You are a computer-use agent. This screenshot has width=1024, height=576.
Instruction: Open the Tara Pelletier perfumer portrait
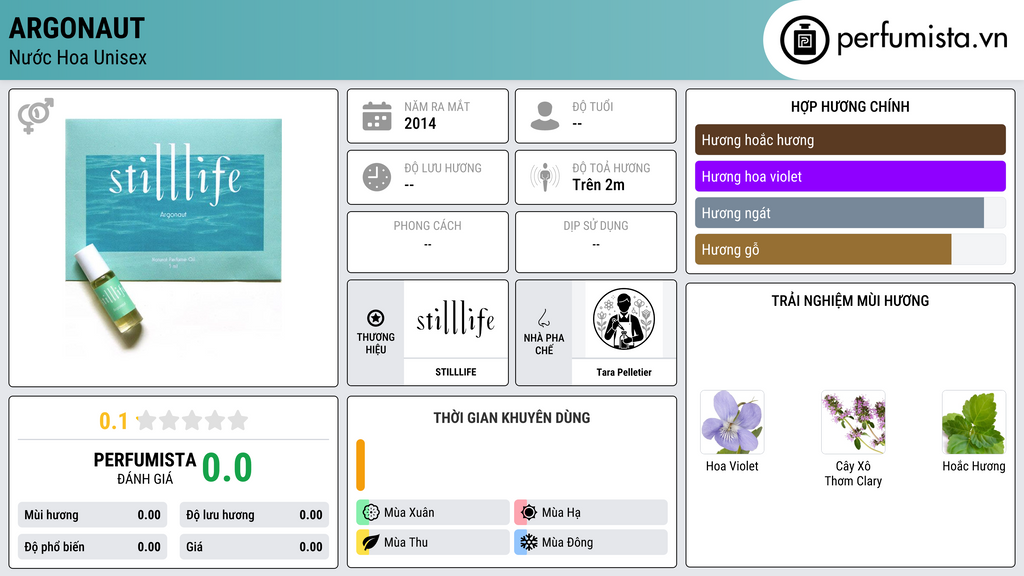pyautogui.click(x=624, y=319)
